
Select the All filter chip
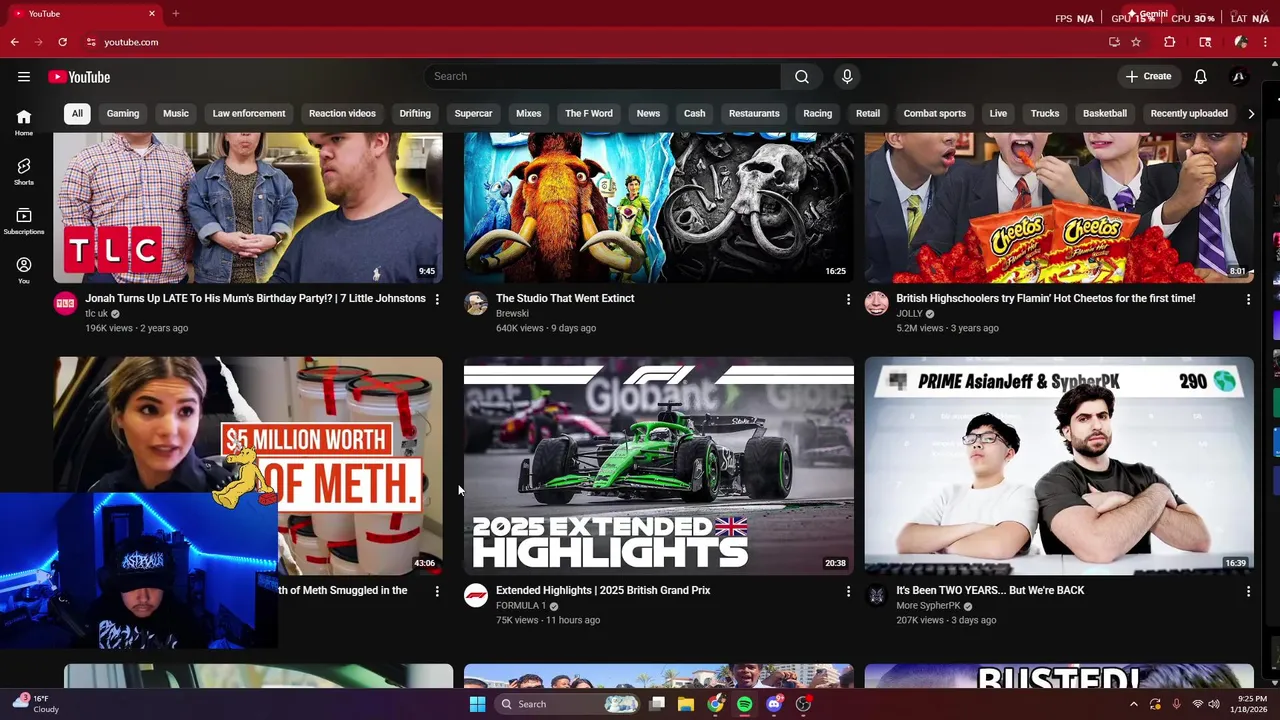coord(77,114)
